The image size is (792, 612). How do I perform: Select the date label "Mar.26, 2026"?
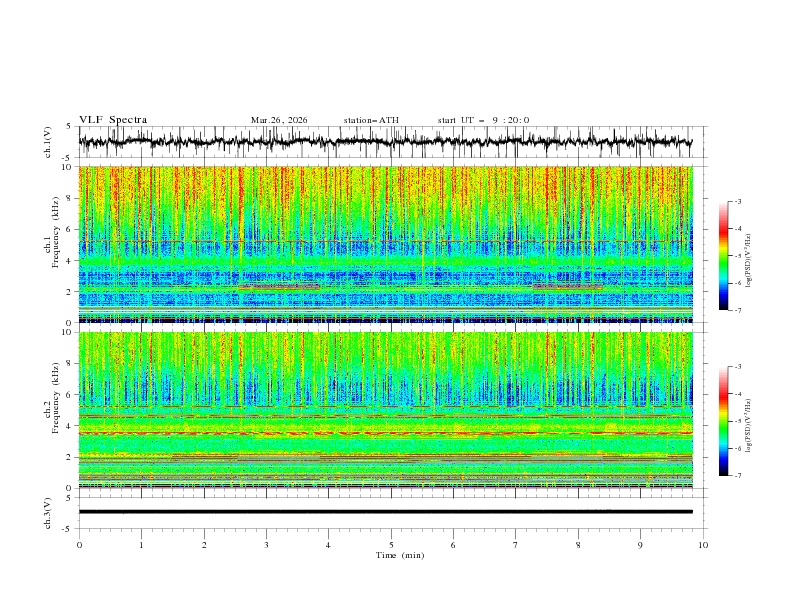click(x=279, y=120)
